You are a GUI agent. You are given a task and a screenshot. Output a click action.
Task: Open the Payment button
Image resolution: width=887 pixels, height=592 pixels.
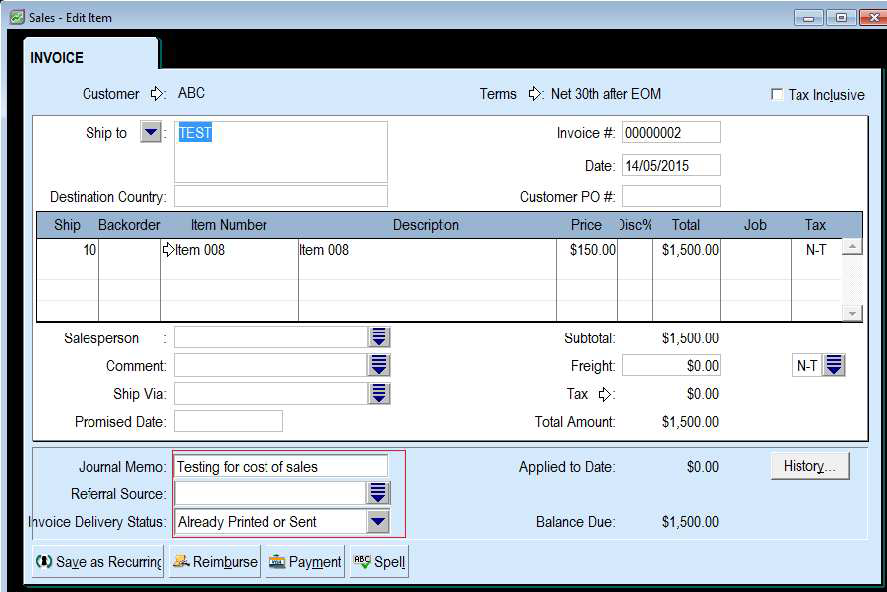(305, 562)
